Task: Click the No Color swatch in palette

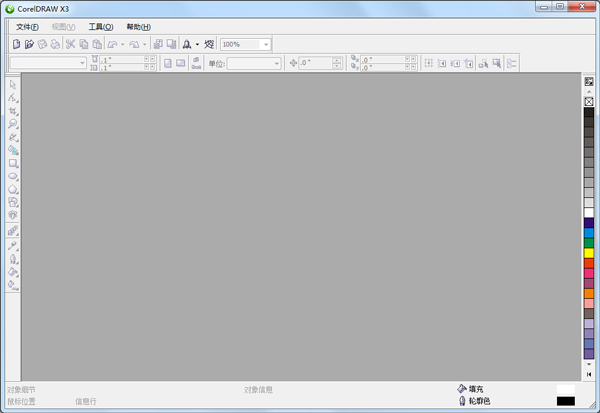Action: [589, 102]
